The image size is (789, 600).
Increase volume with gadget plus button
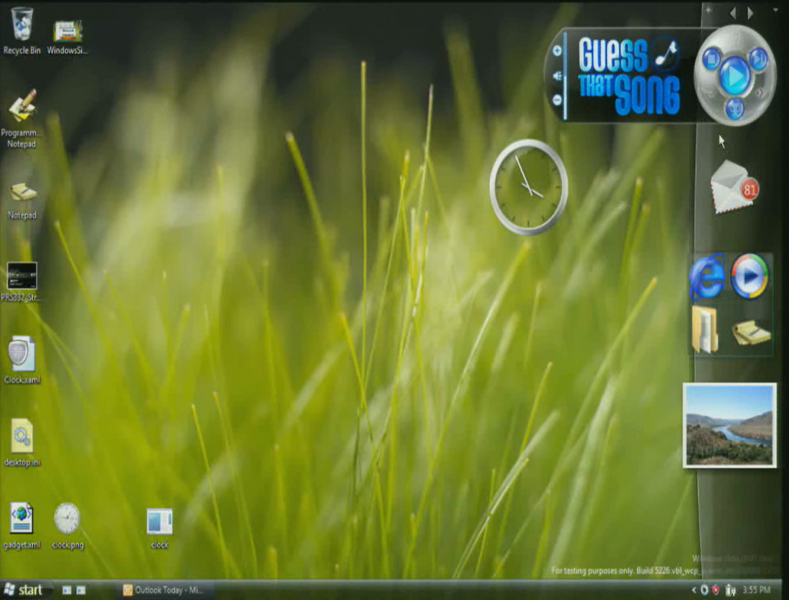click(x=557, y=50)
